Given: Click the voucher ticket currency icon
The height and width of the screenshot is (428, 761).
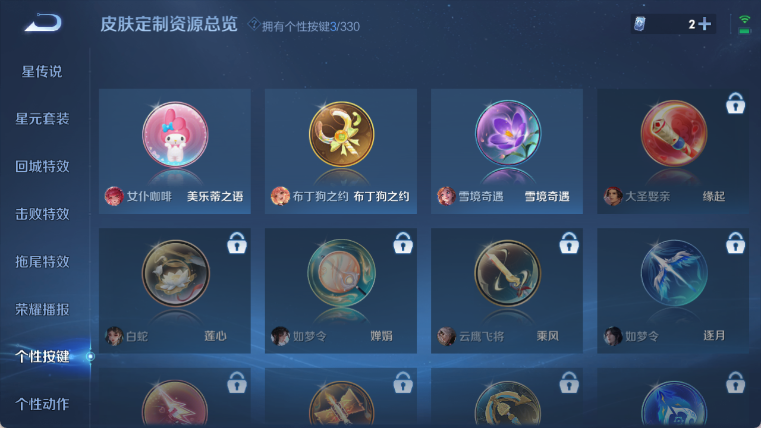Looking at the screenshot, I should (x=640, y=24).
